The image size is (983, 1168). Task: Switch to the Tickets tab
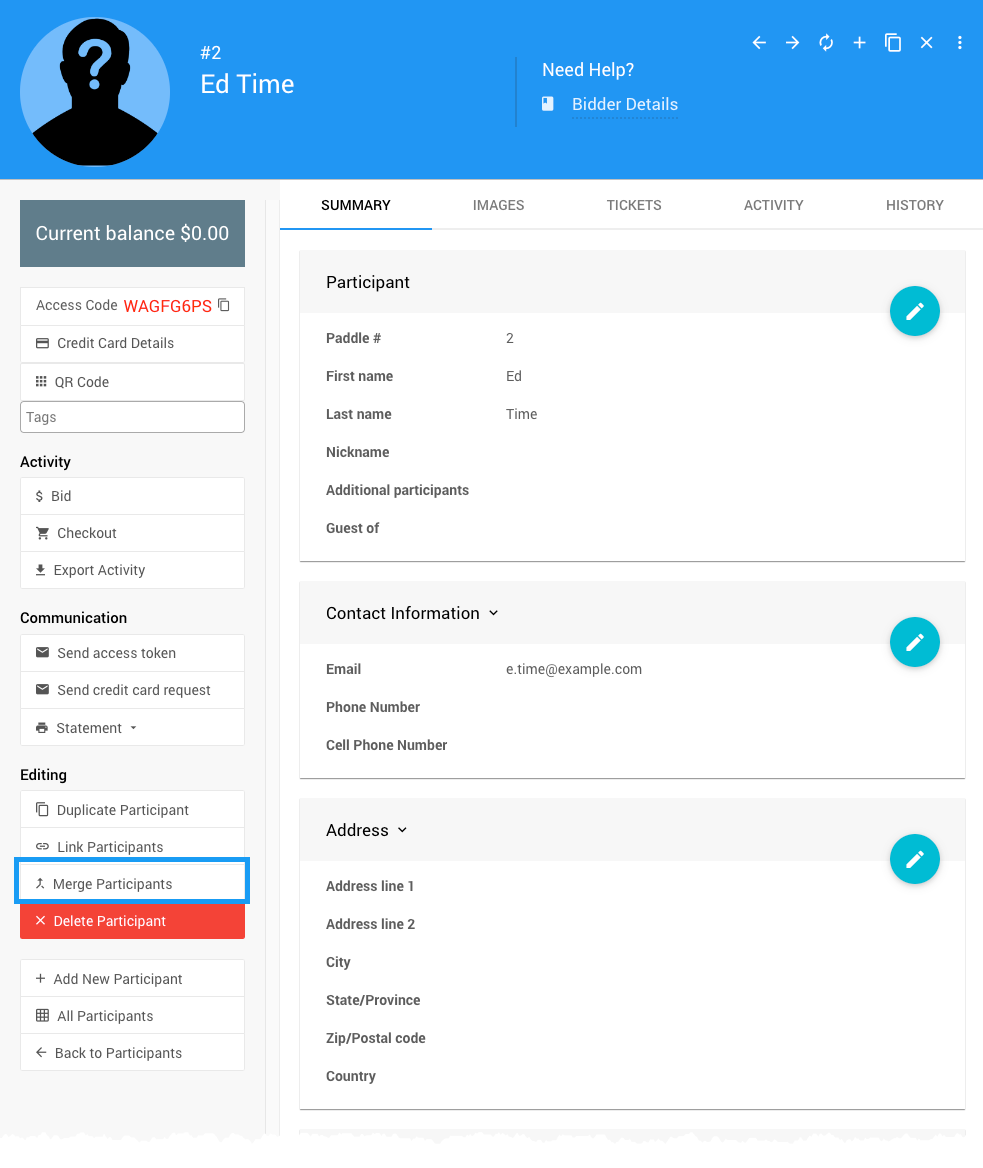633,205
